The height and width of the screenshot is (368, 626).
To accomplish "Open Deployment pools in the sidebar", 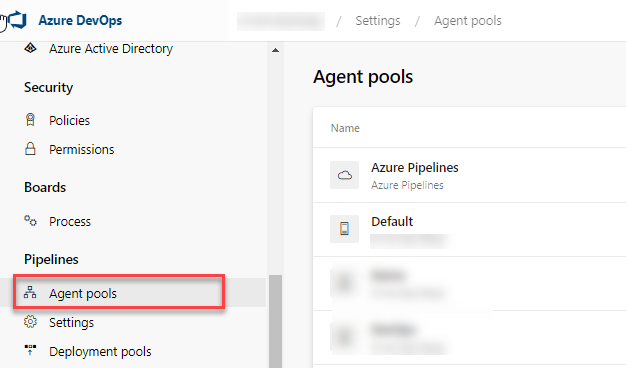I will tap(100, 352).
